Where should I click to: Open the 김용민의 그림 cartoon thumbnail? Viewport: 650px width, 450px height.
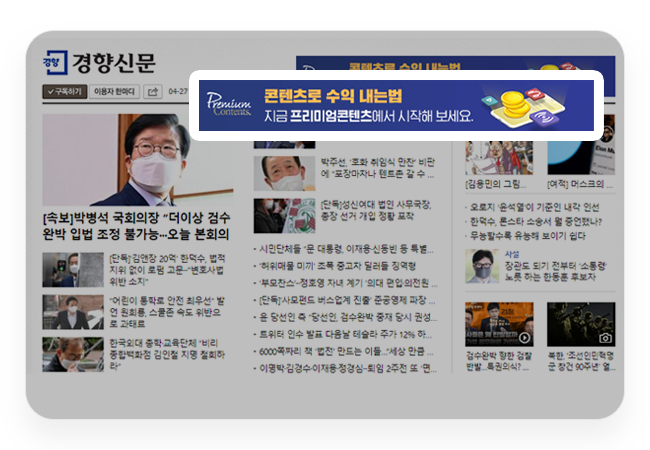click(x=499, y=157)
